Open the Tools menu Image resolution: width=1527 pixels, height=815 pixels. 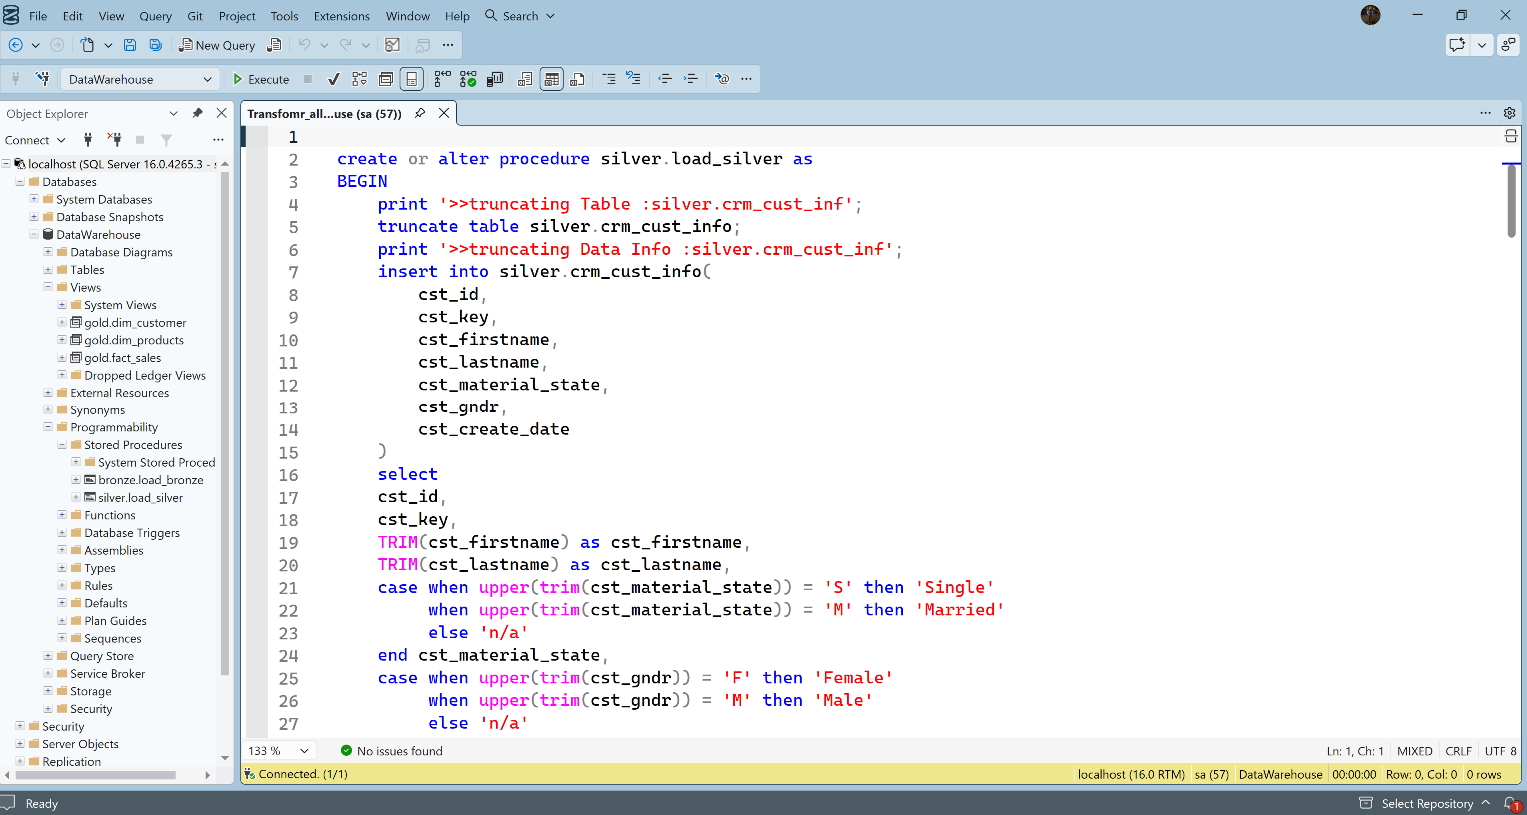point(284,16)
